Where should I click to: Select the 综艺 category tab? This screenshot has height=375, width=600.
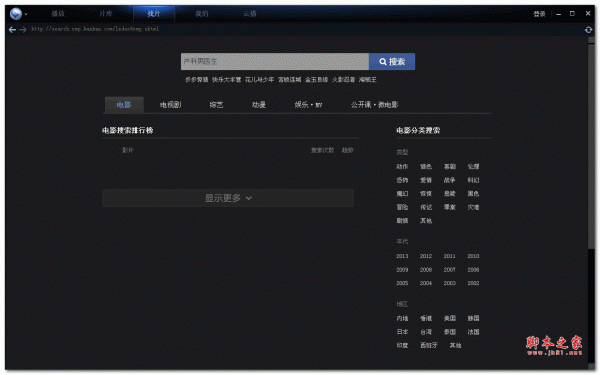coord(216,105)
